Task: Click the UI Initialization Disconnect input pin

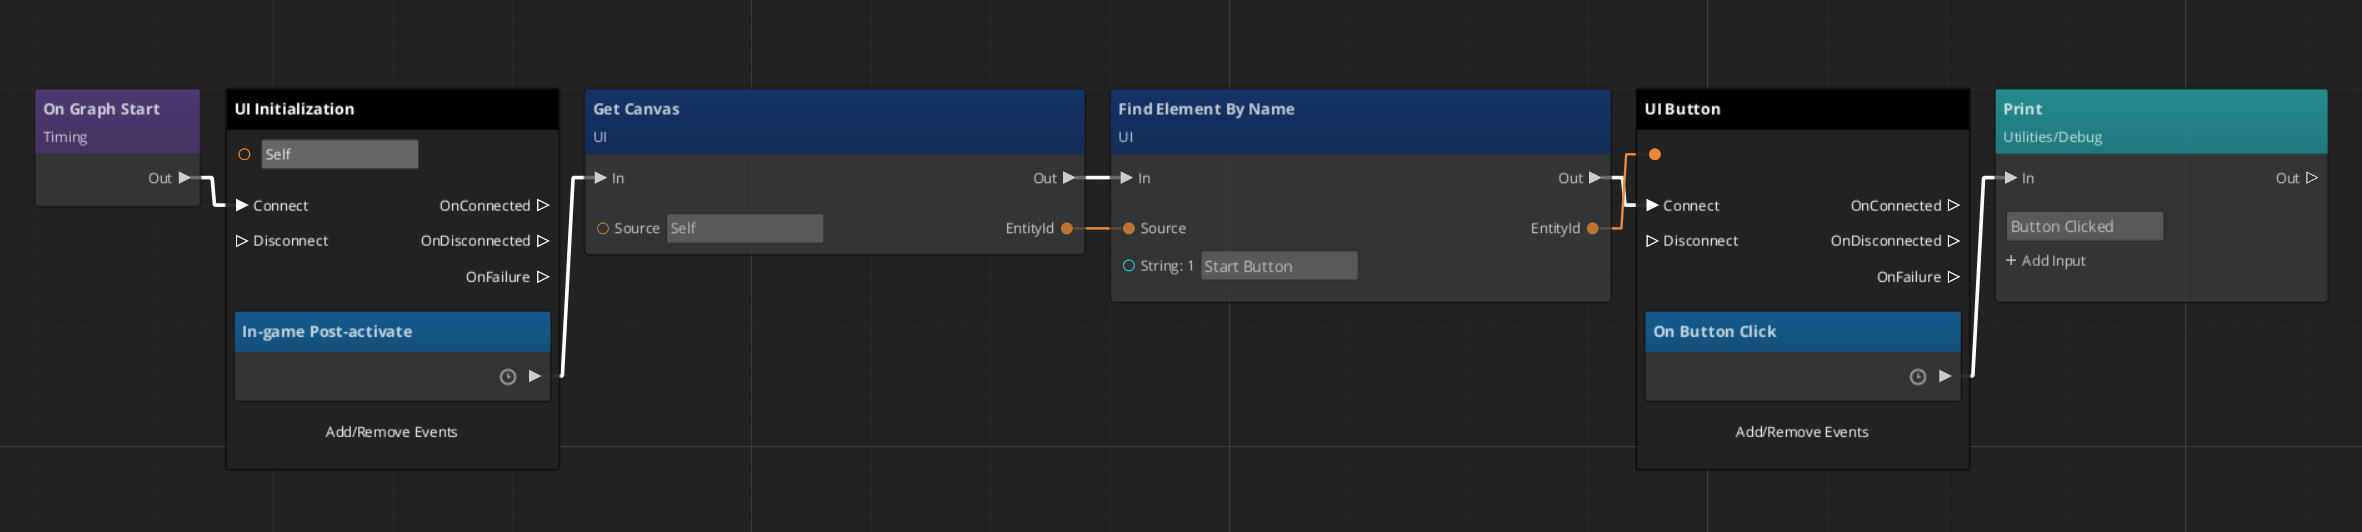Action: [x=241, y=241]
